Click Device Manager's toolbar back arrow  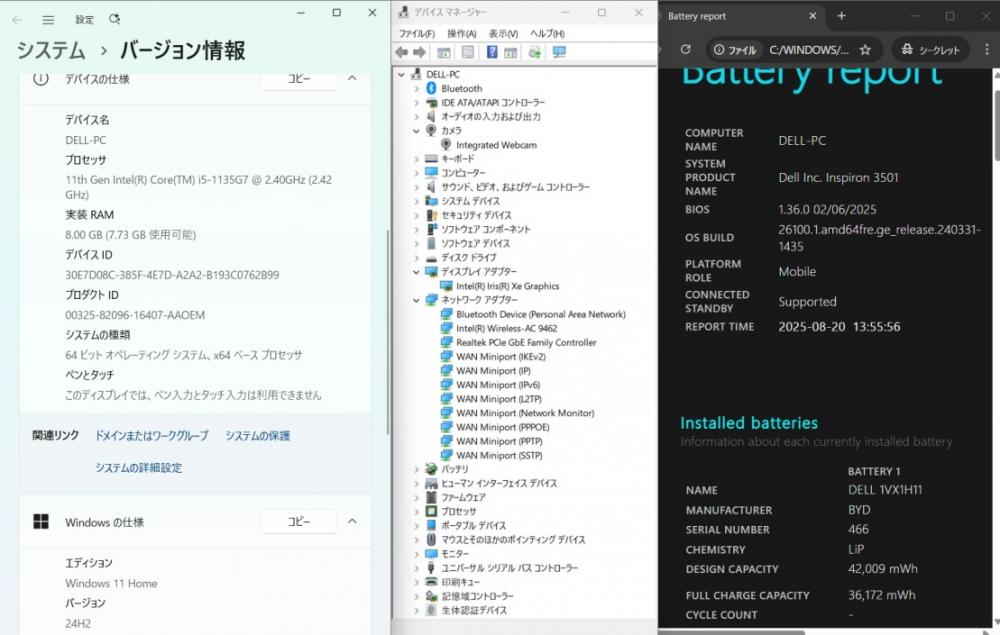(402, 52)
